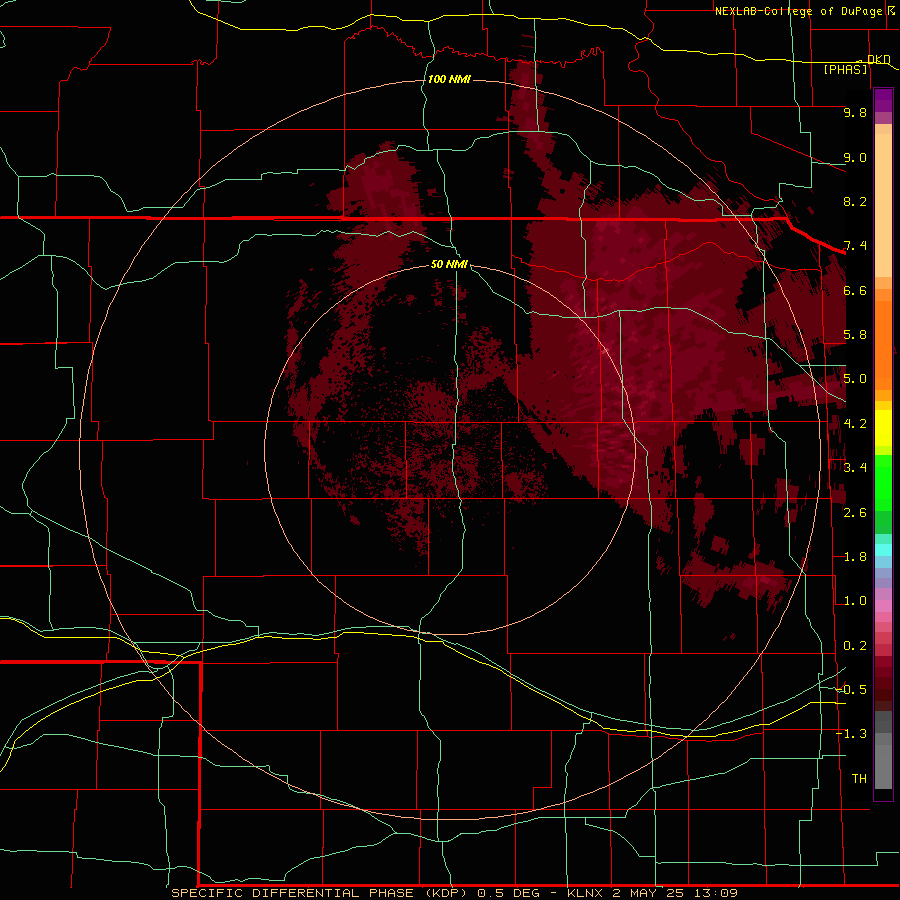Click the 1.0 value on color scale
Viewport: 900px width, 900px height.
point(855,601)
